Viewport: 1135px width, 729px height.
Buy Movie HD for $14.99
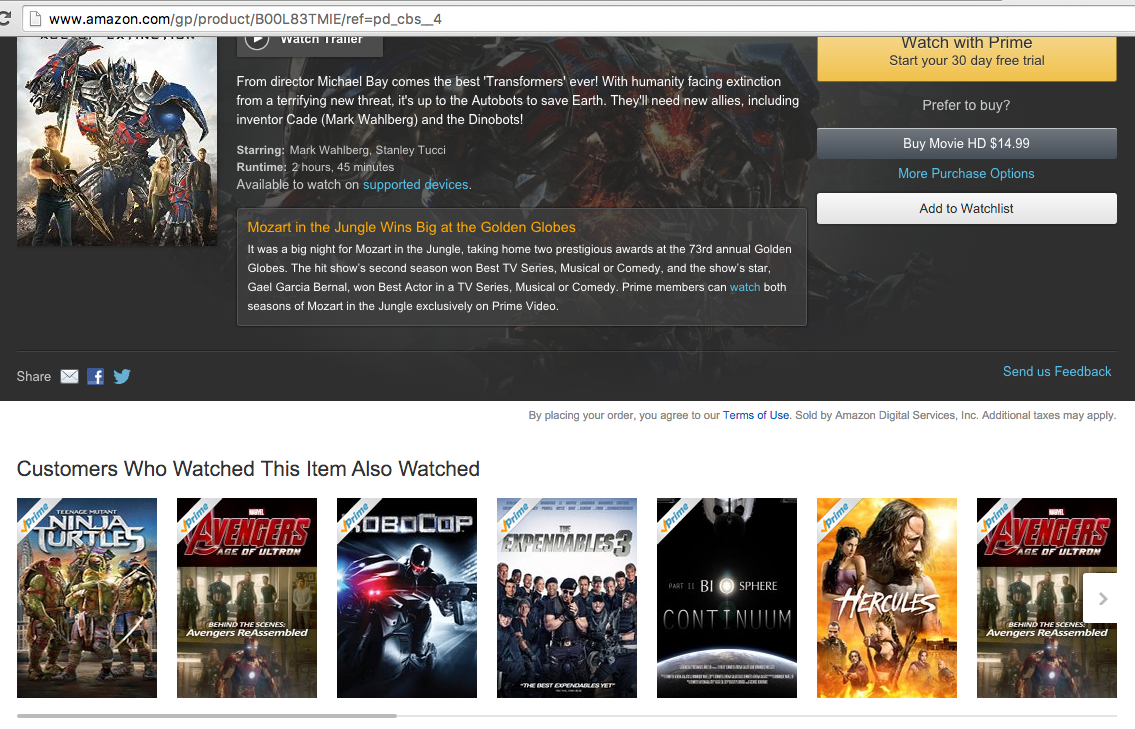coord(966,143)
